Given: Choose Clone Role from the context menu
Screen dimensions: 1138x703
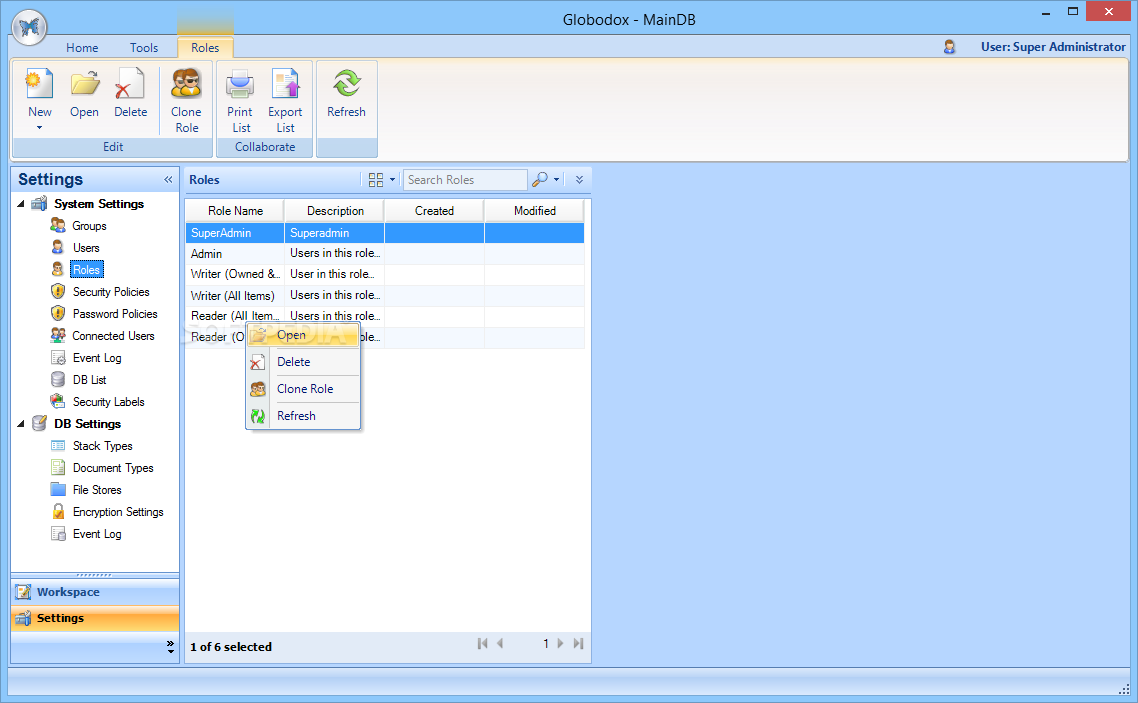Looking at the screenshot, I should [303, 389].
